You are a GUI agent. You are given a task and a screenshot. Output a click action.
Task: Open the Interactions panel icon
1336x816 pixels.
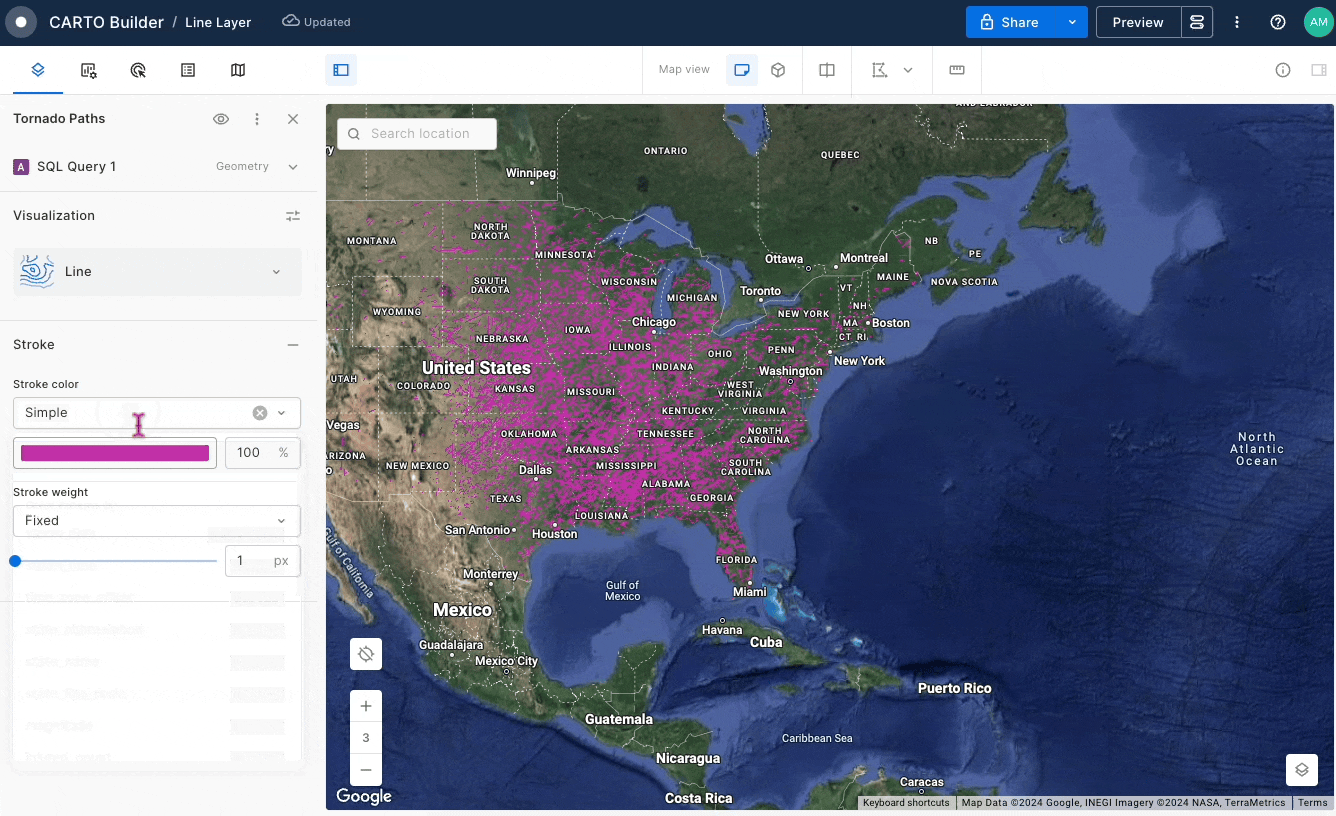(x=138, y=70)
